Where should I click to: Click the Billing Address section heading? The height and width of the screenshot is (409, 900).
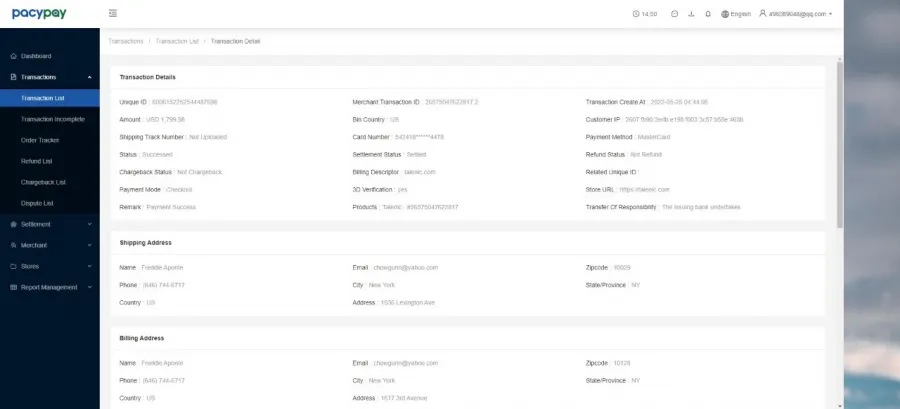click(142, 338)
